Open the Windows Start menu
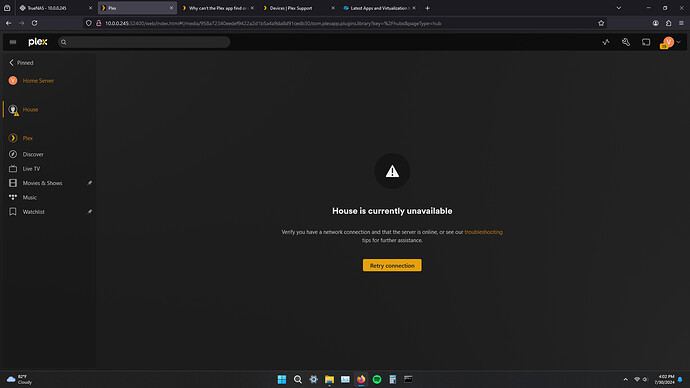This screenshot has height=388, width=690. [282, 379]
